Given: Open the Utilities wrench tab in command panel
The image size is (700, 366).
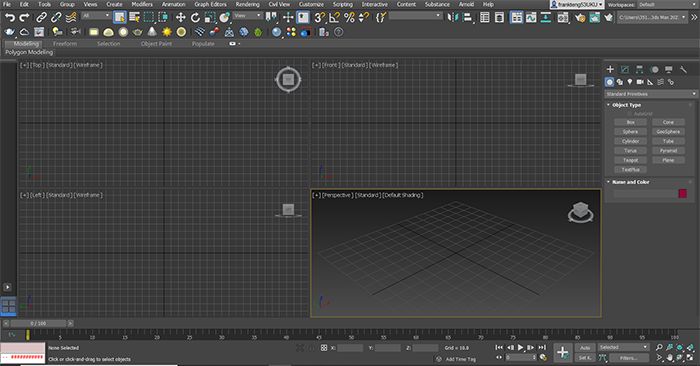Looking at the screenshot, I should click(x=683, y=69).
